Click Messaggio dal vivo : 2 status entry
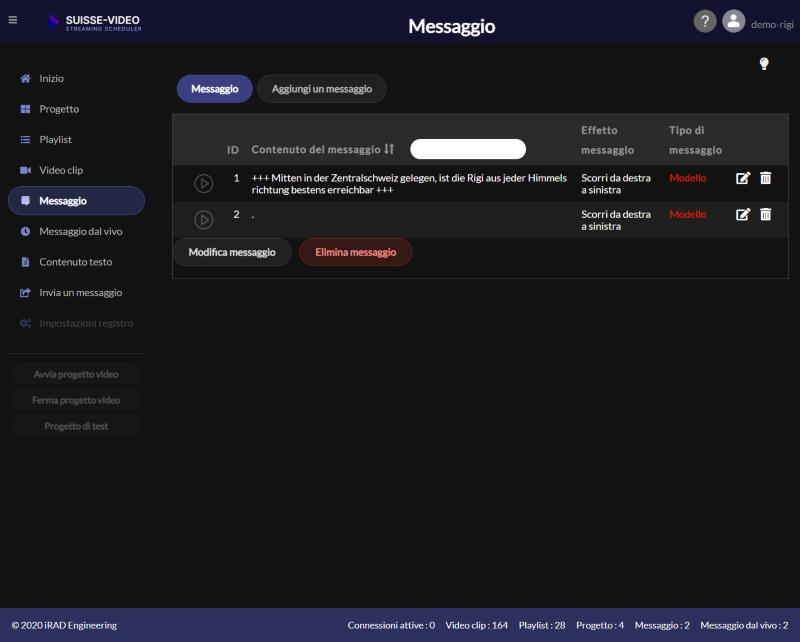This screenshot has width=800, height=642. click(744, 625)
